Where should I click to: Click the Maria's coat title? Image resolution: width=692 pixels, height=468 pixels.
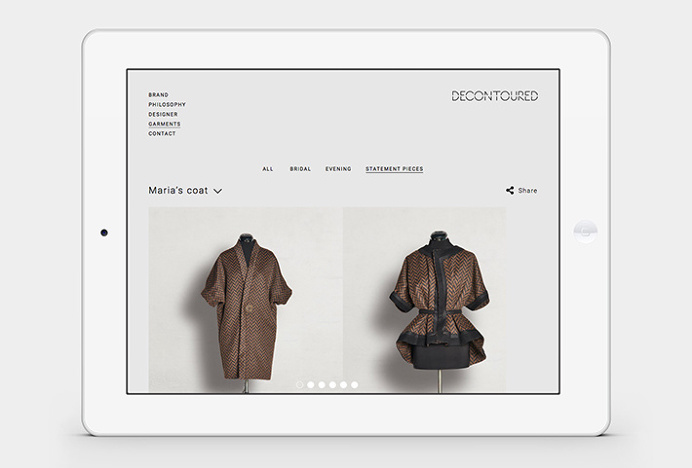(178, 190)
